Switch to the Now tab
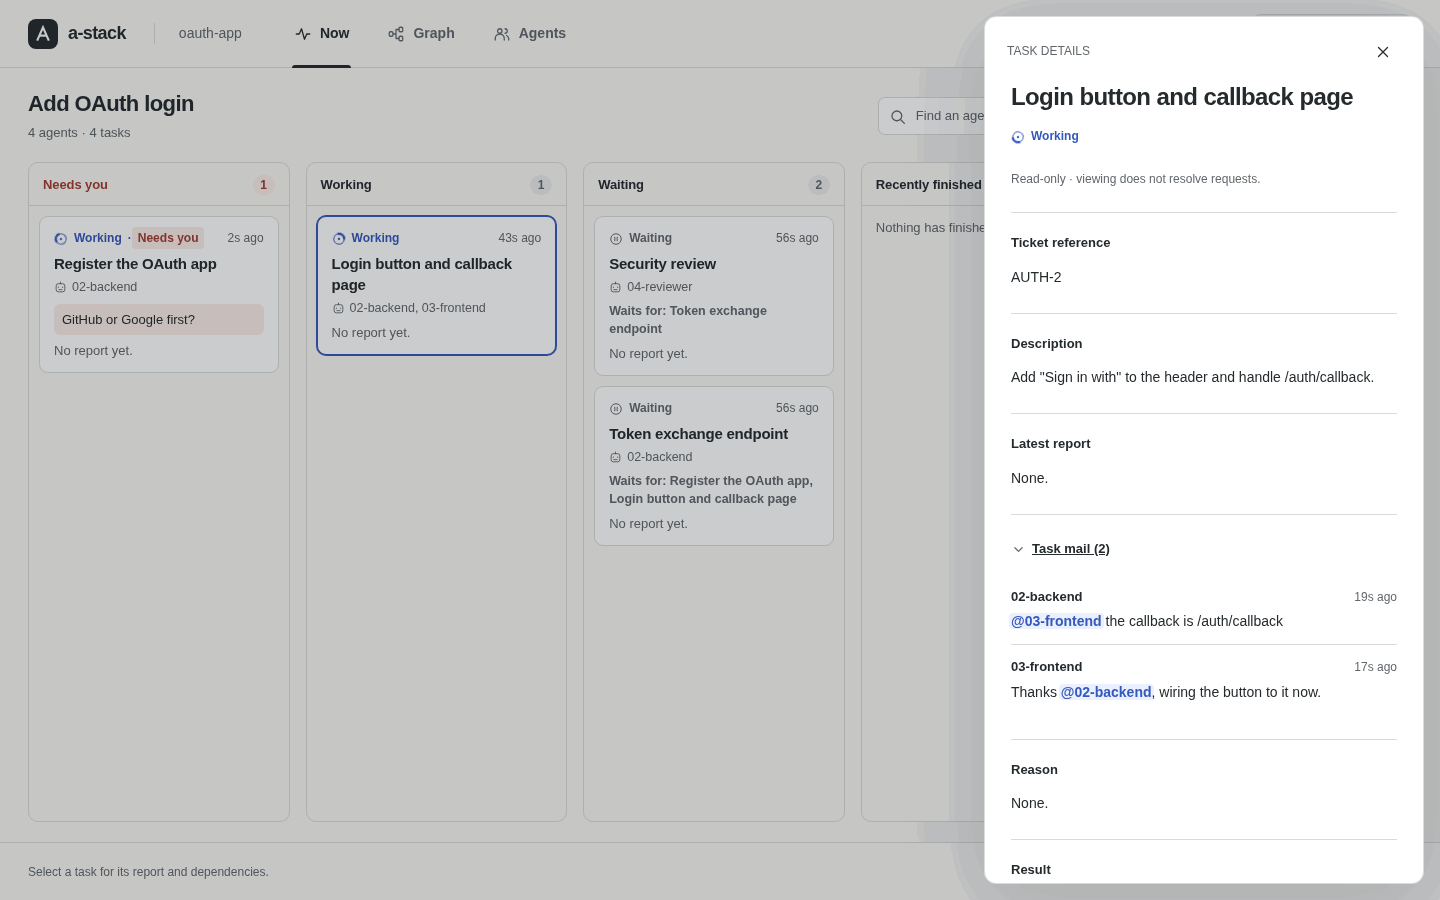 322,34
